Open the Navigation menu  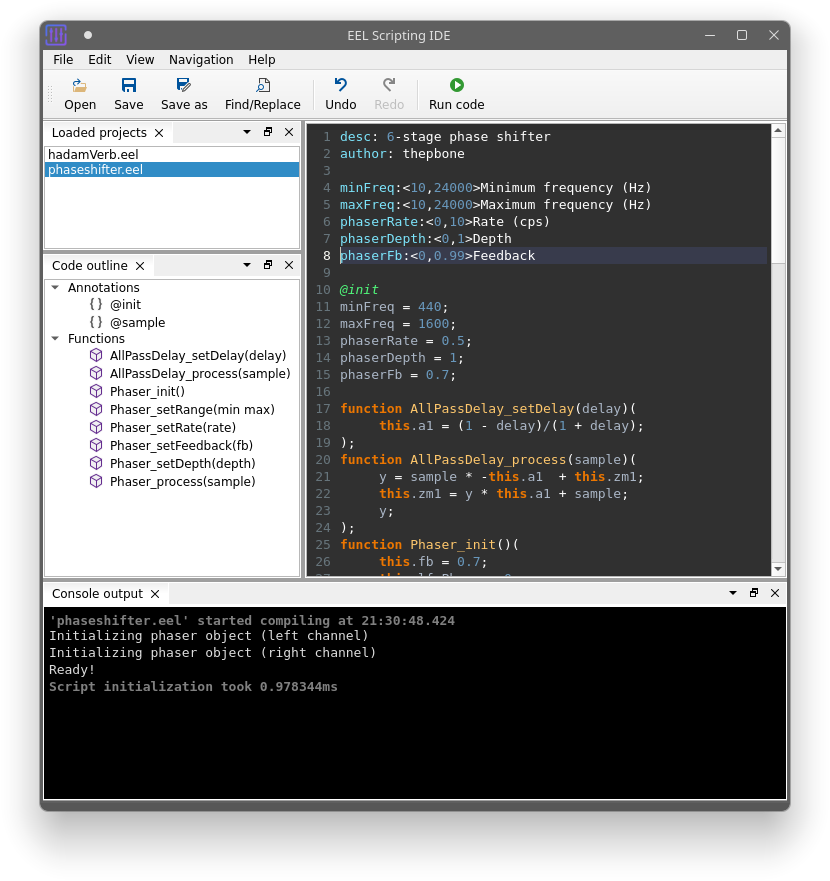(201, 60)
